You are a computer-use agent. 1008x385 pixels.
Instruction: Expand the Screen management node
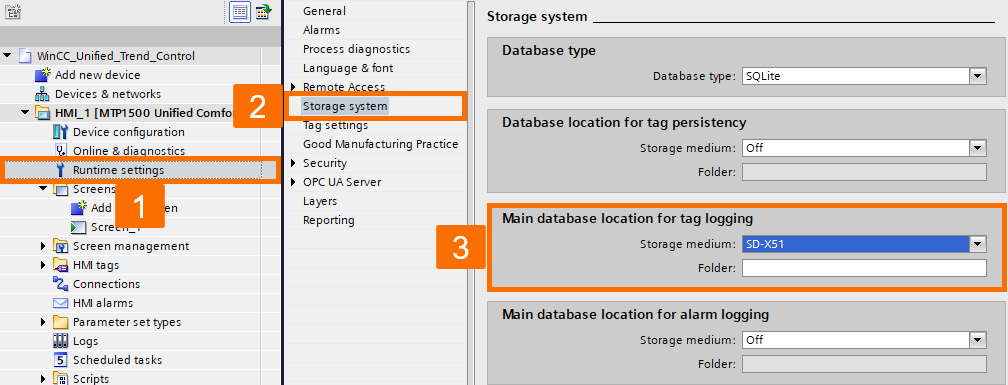pos(43,246)
